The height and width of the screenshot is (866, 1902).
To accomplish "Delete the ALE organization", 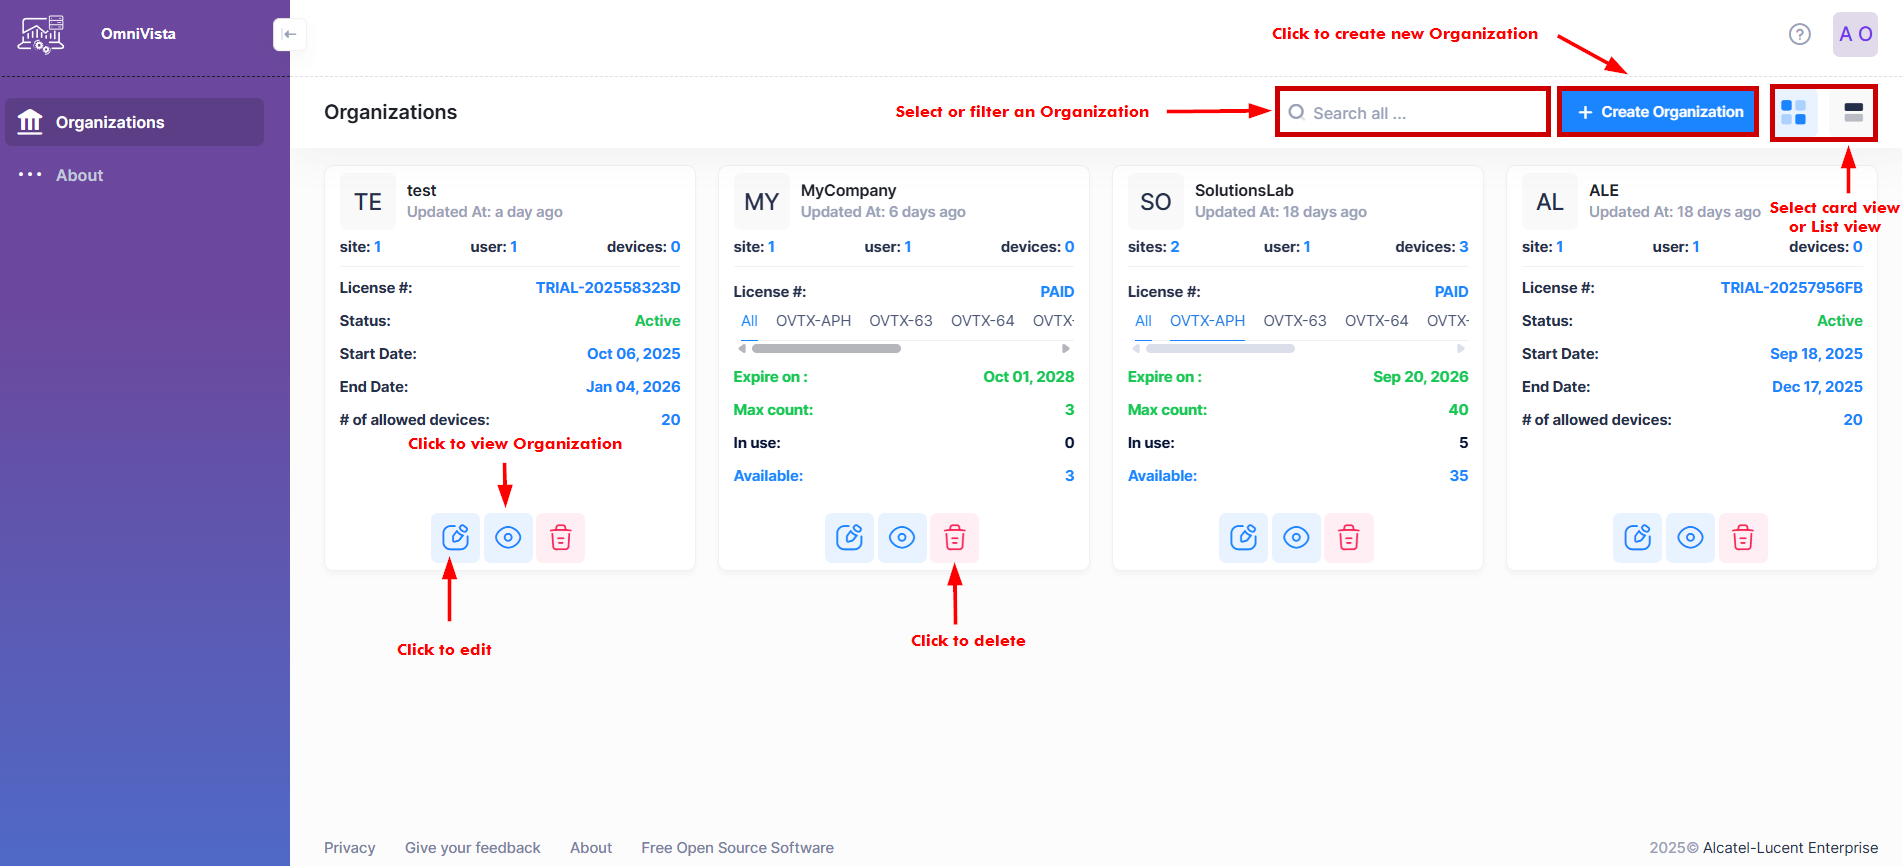I will [1743, 538].
